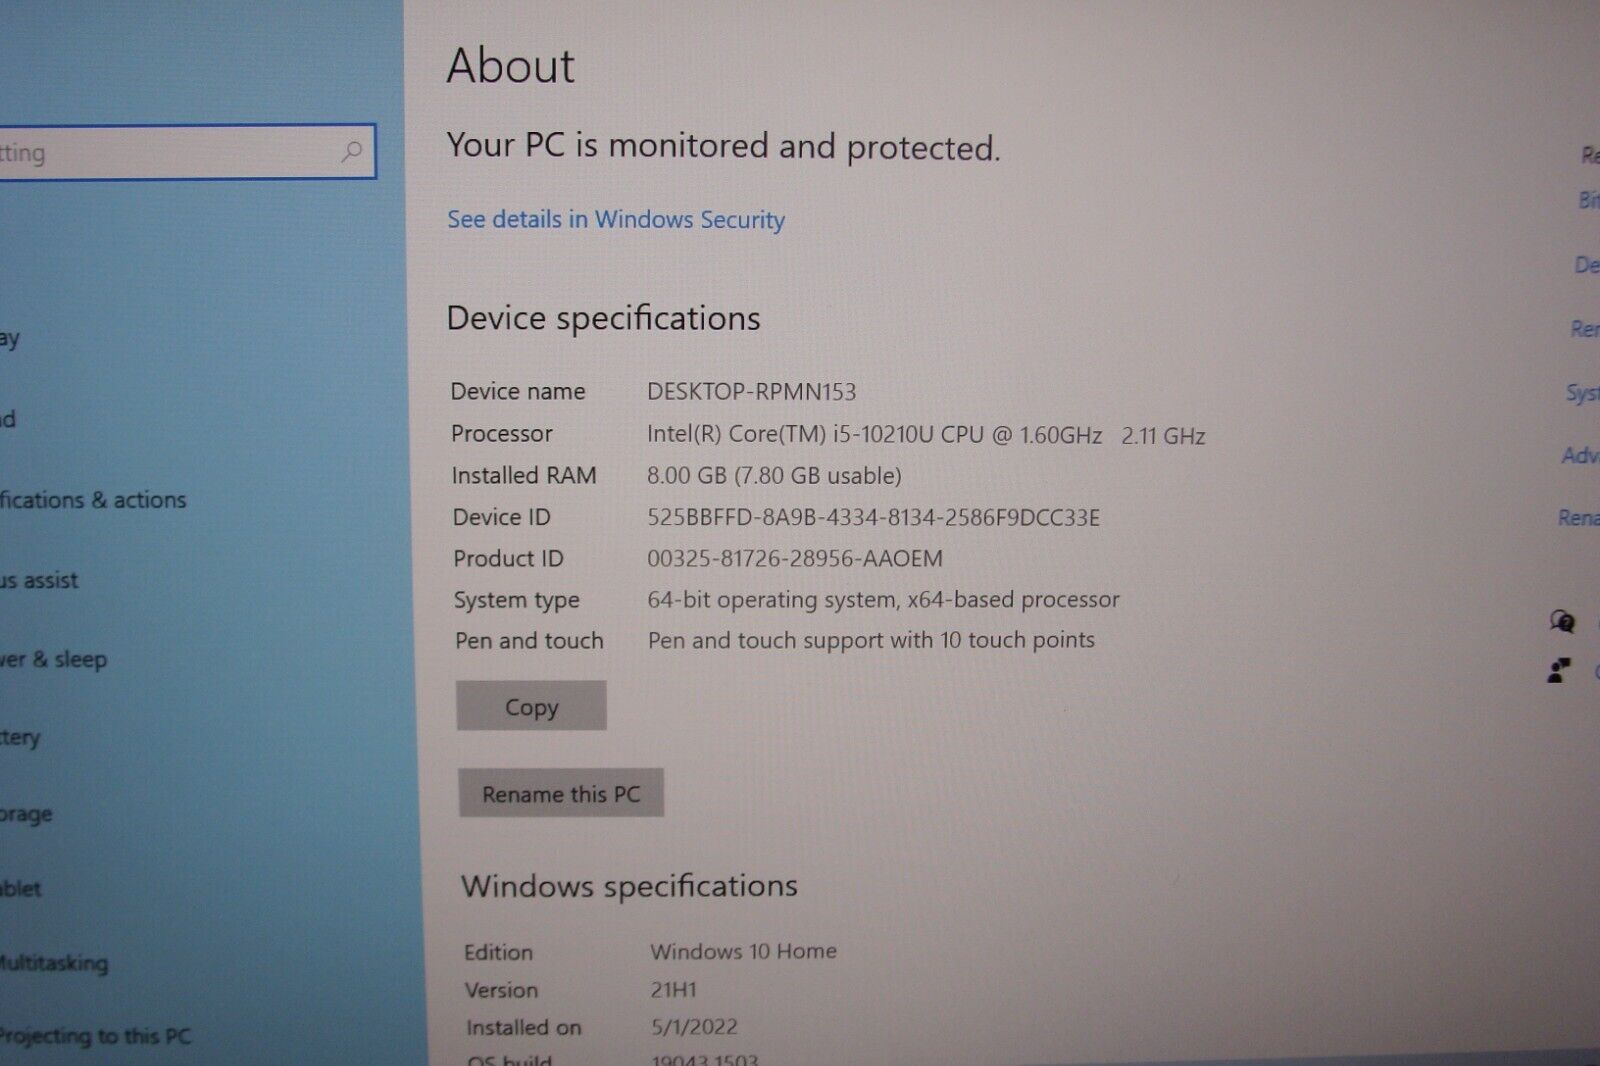Open the Display settings sidebar entry
The image size is (1600, 1066).
(x=10, y=338)
